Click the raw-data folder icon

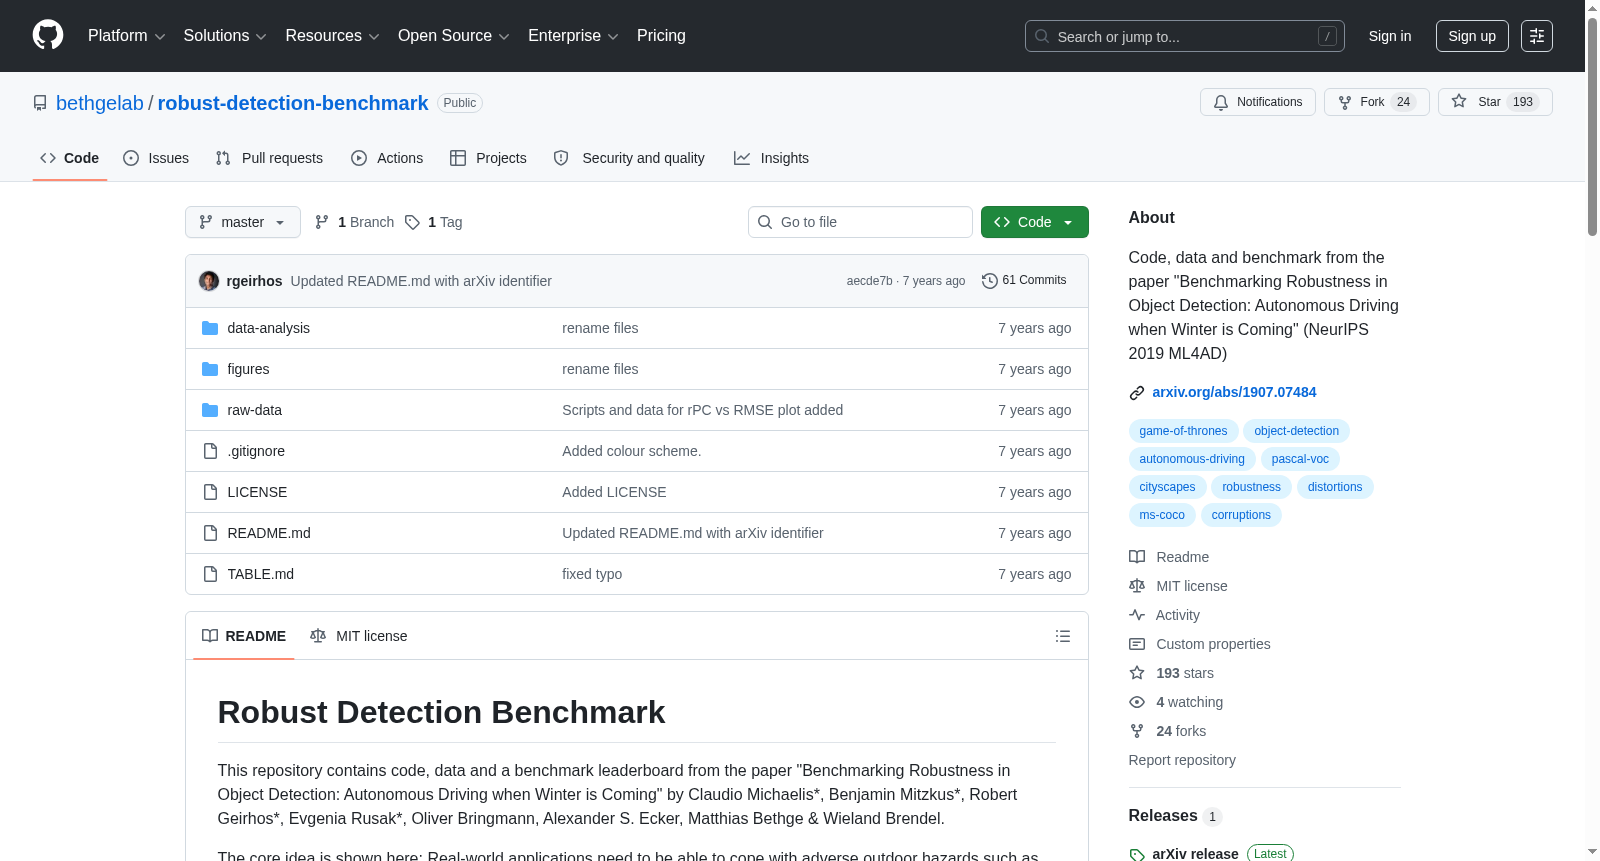click(210, 410)
